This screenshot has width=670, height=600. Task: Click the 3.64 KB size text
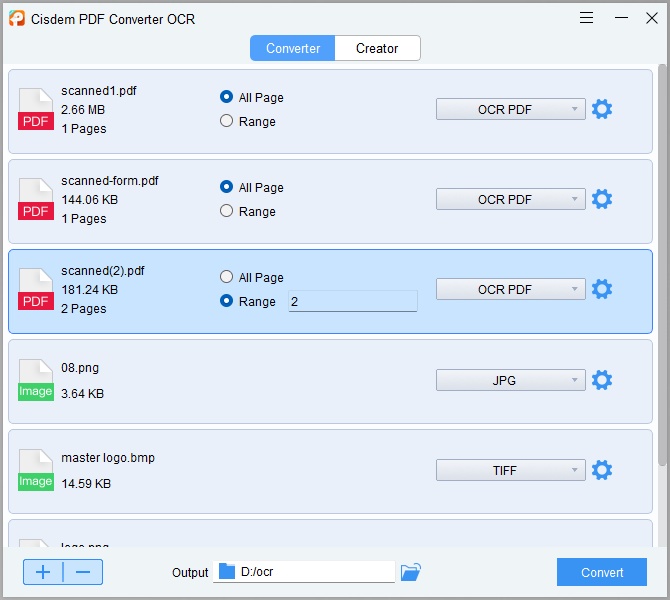pos(82,394)
